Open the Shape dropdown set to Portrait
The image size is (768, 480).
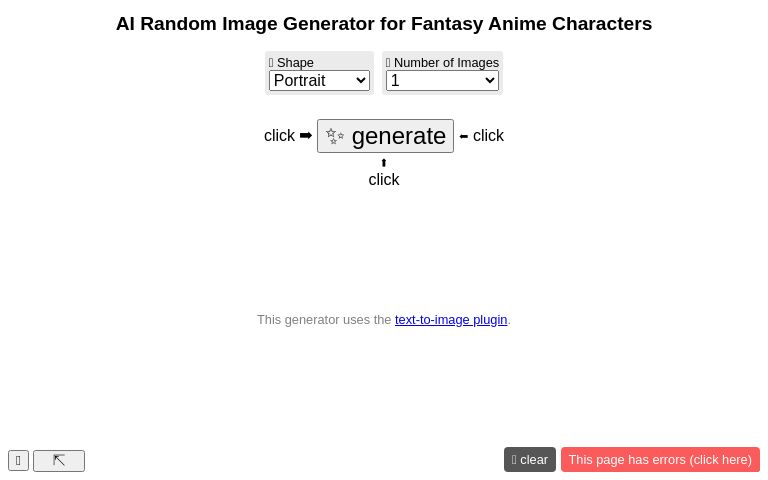pyautogui.click(x=319, y=81)
